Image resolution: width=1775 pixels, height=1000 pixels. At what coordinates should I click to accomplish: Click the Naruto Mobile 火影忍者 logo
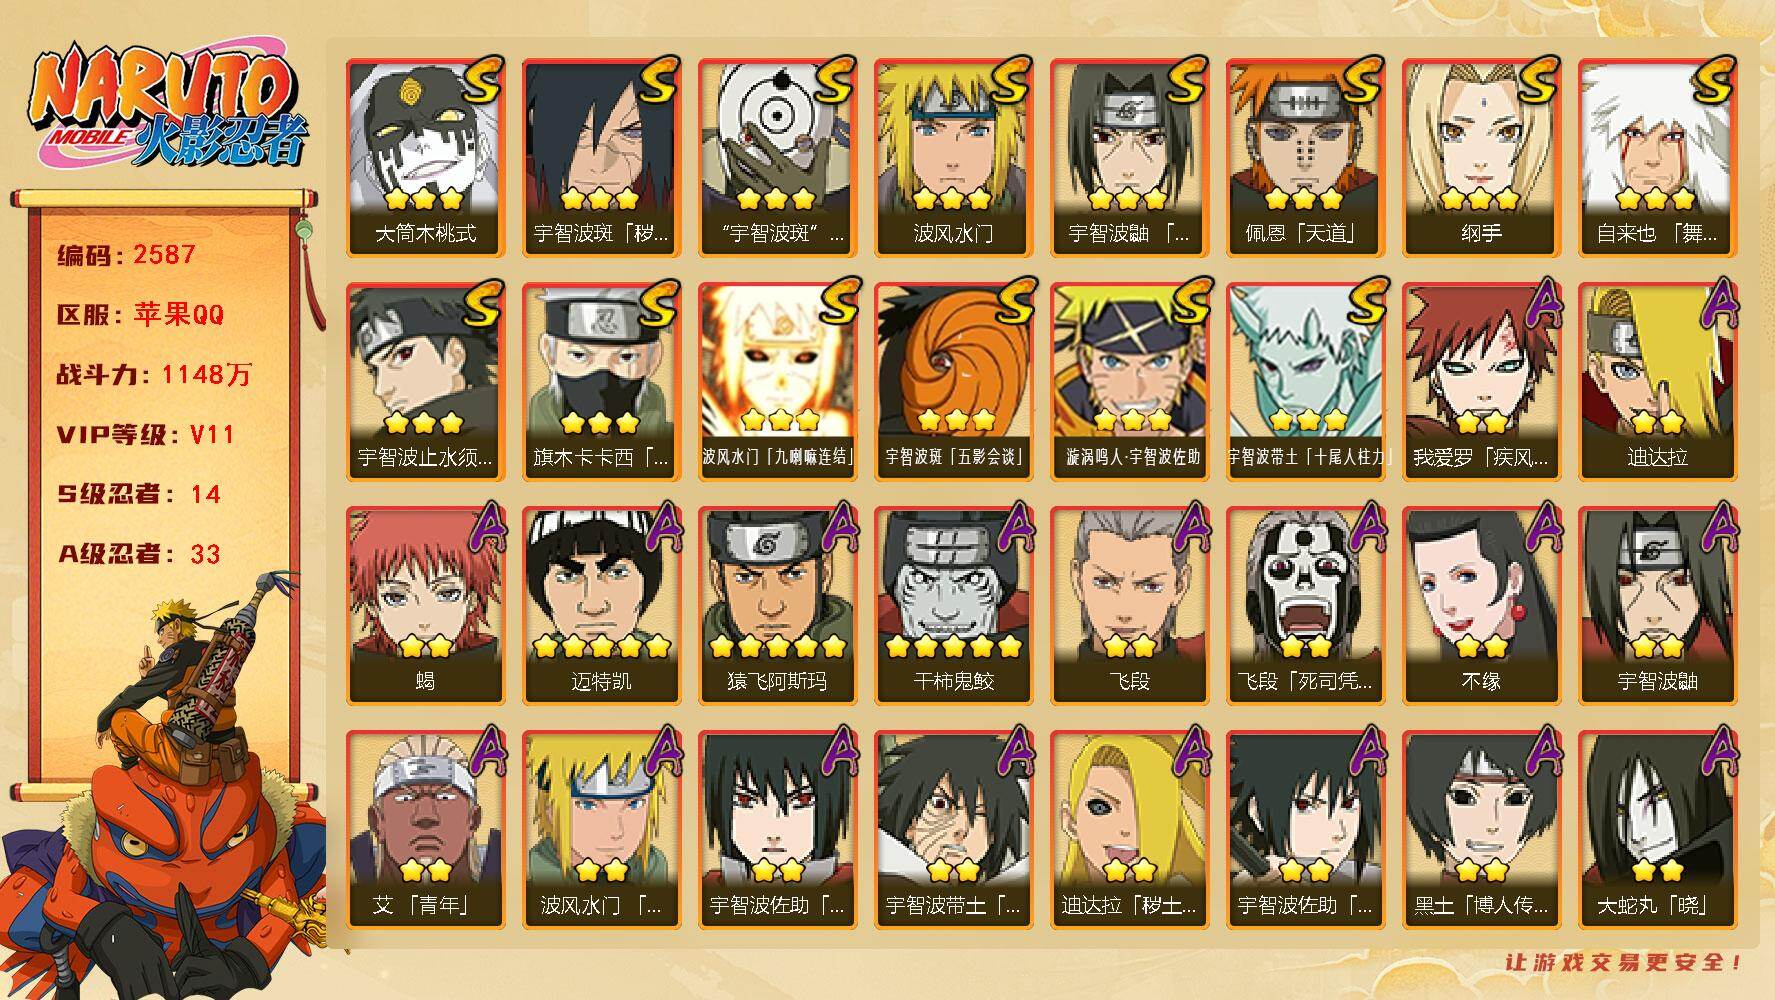point(168,106)
